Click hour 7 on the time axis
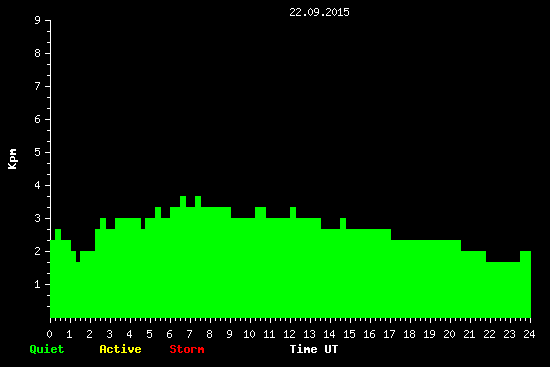 coord(189,334)
